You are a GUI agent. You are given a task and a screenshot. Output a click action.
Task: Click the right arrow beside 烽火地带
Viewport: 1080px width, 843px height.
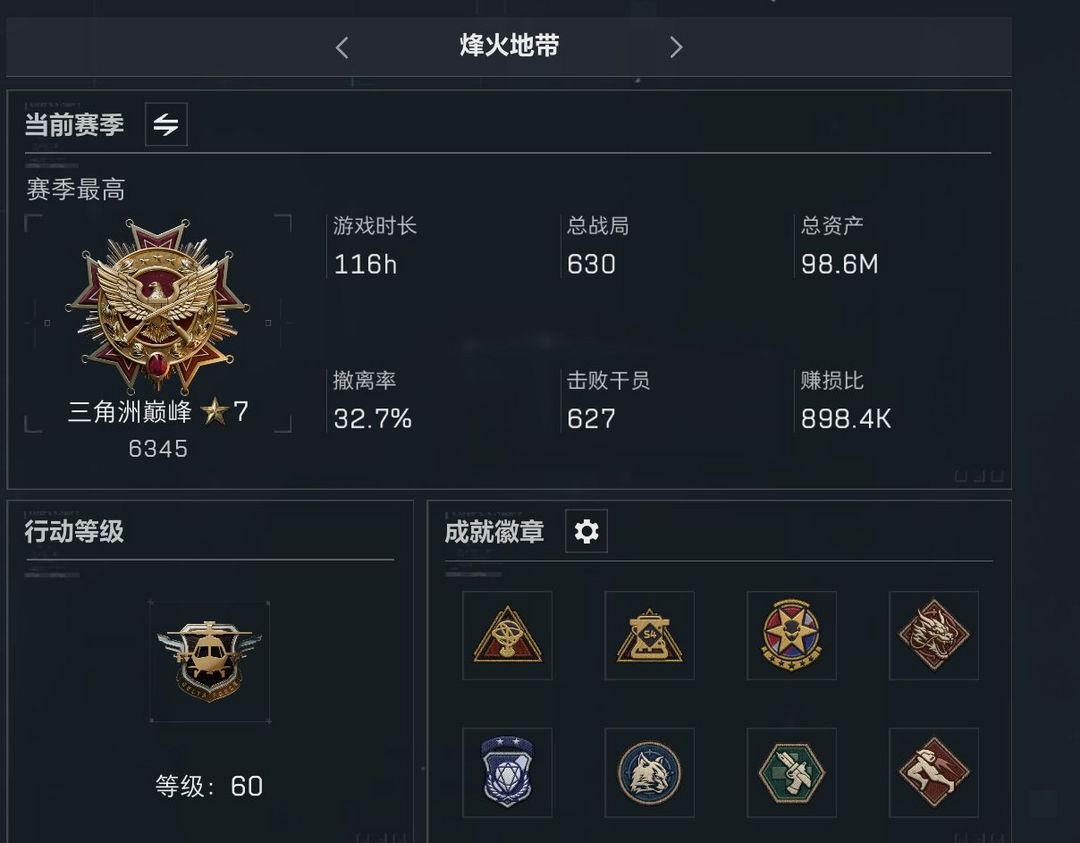pyautogui.click(x=676, y=47)
